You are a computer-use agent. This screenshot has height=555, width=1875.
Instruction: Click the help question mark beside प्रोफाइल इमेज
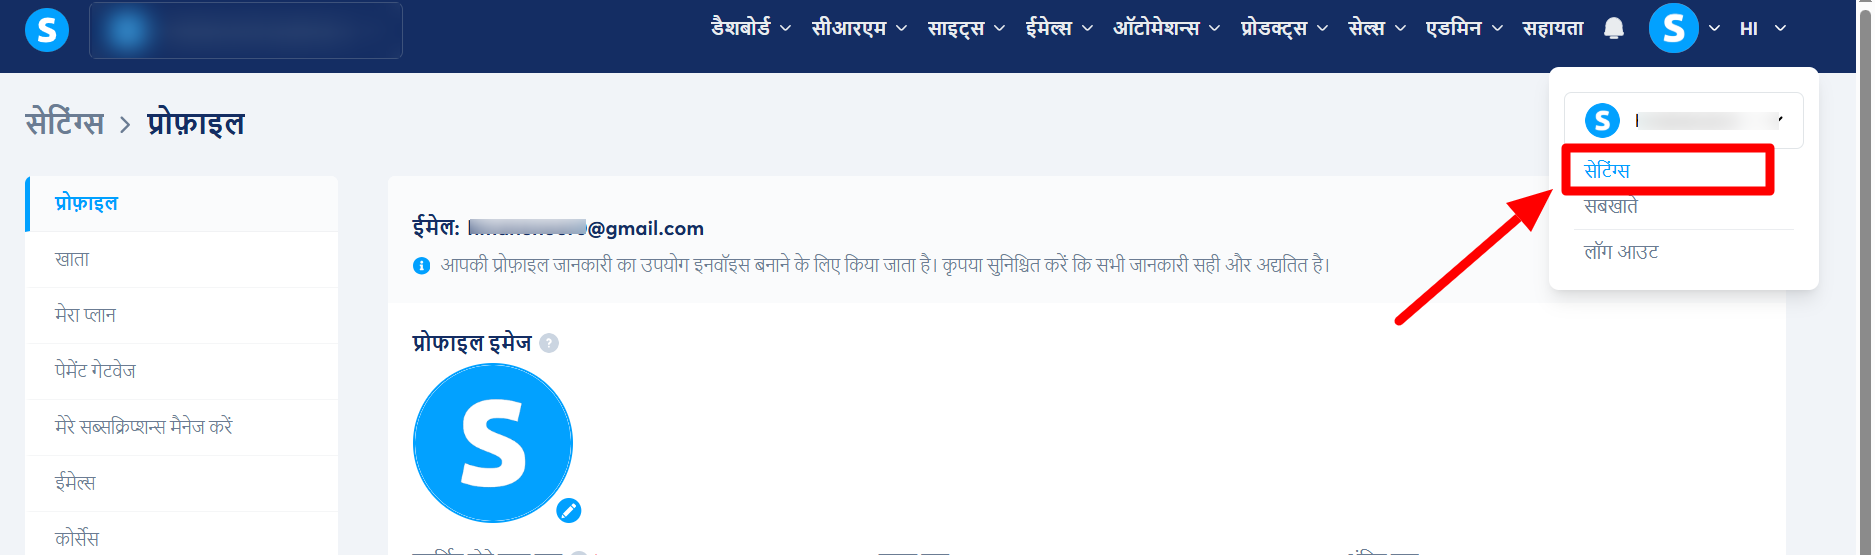pyautogui.click(x=549, y=343)
